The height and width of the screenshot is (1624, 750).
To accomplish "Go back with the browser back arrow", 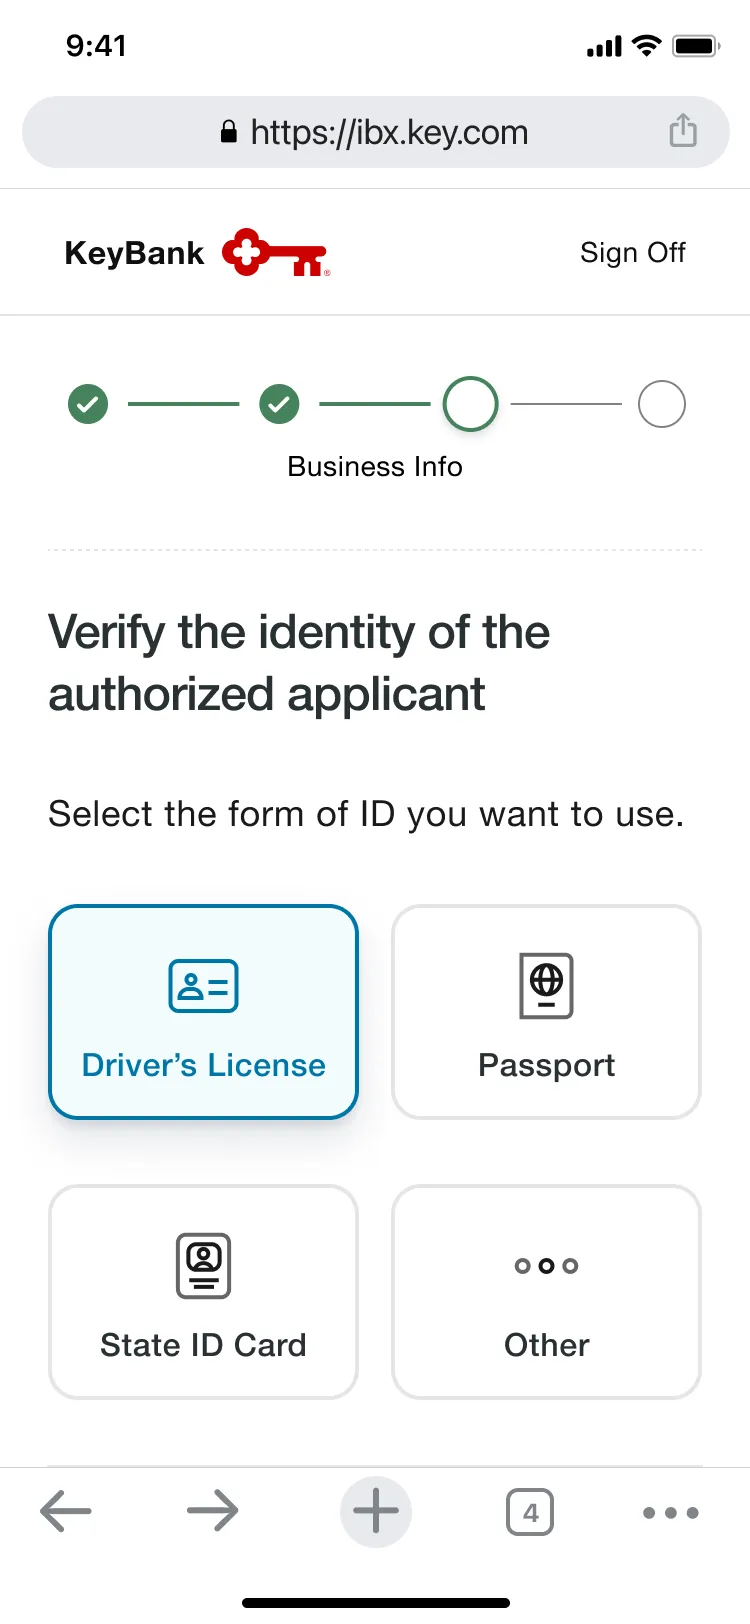I will (x=66, y=1511).
